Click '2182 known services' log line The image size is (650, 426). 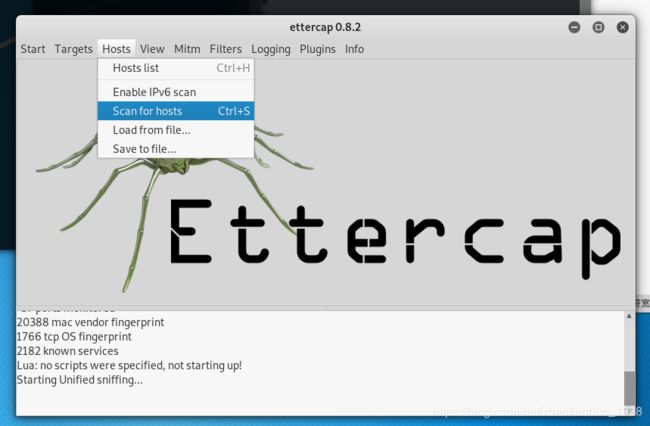pos(68,351)
